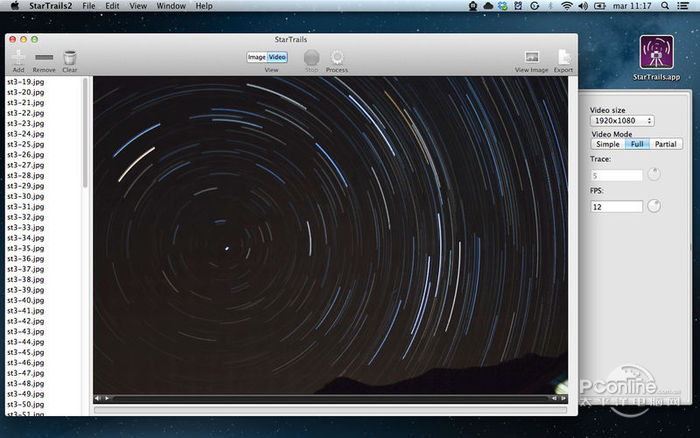Select st3-30.jpg in the file list
Screen dimensions: 700x438
pyautogui.click(x=25, y=196)
